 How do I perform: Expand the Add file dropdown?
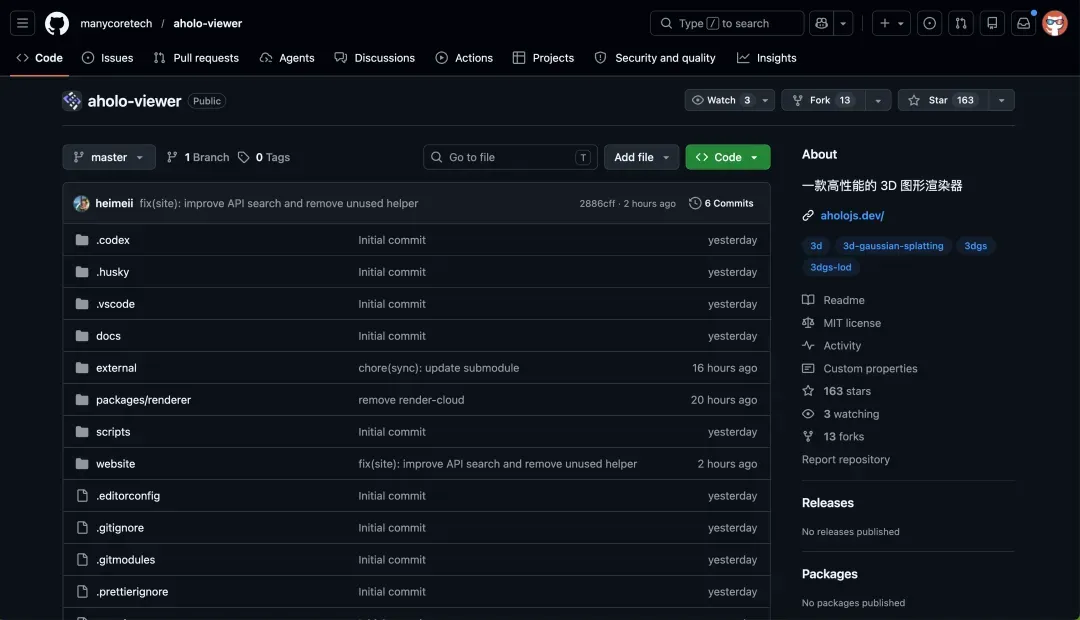(641, 157)
